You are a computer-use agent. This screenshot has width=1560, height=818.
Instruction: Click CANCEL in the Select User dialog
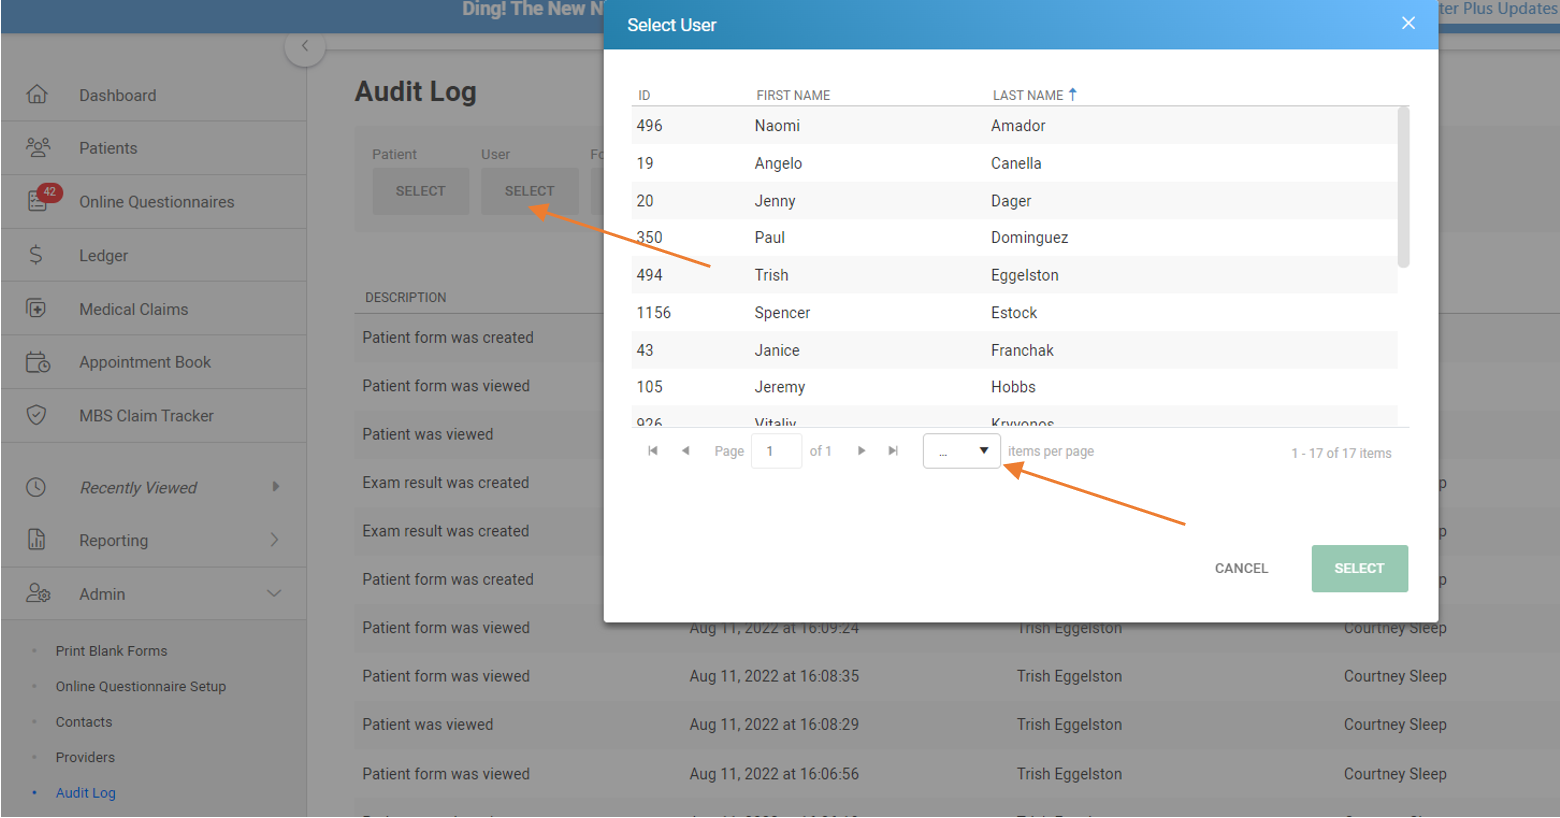tap(1240, 568)
